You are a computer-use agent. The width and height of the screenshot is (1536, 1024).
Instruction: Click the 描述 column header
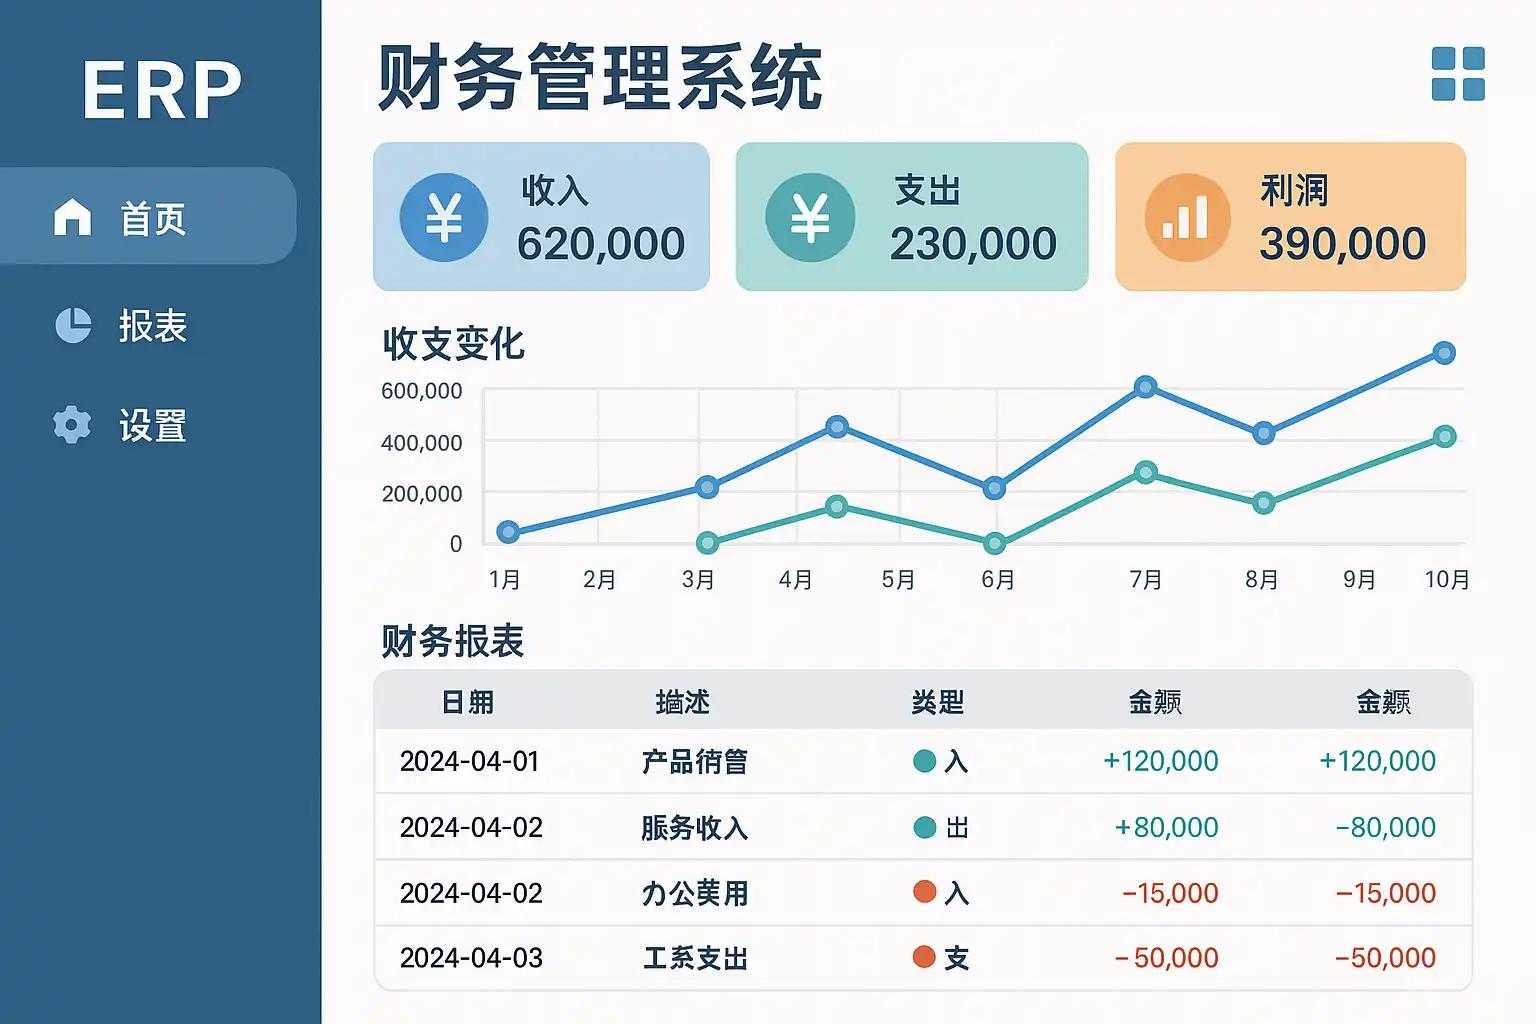[683, 702]
